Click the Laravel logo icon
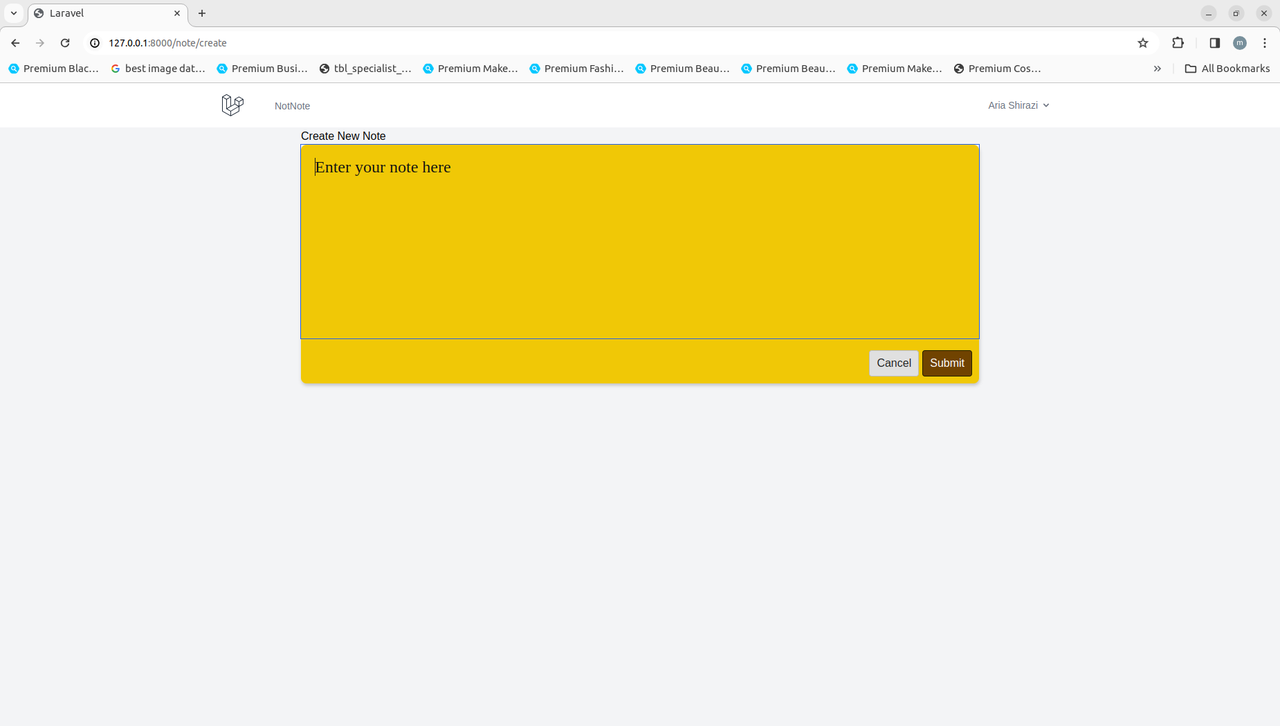Screen dimensions: 1280x726 click(x=232, y=105)
